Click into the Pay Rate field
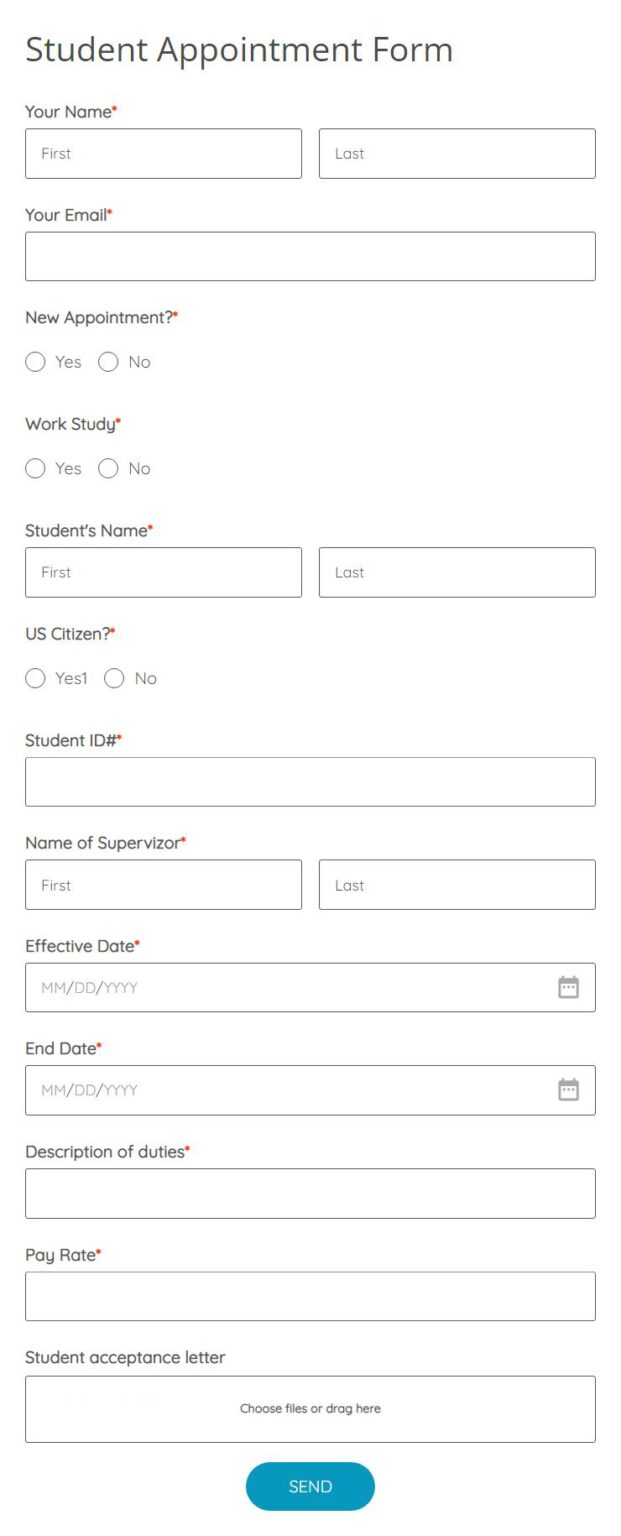The width and height of the screenshot is (621, 1536). [310, 1297]
